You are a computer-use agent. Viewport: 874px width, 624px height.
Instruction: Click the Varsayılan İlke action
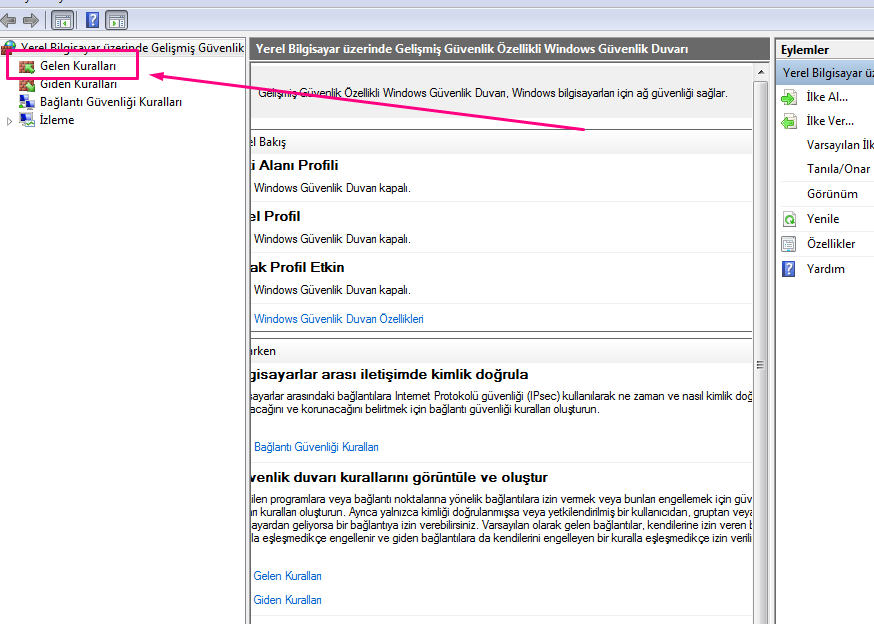coord(840,145)
